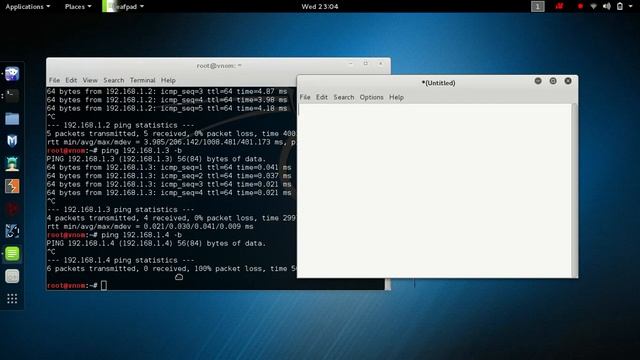Open terminal Search menu
This screenshot has height=360, width=640.
pyautogui.click(x=113, y=80)
